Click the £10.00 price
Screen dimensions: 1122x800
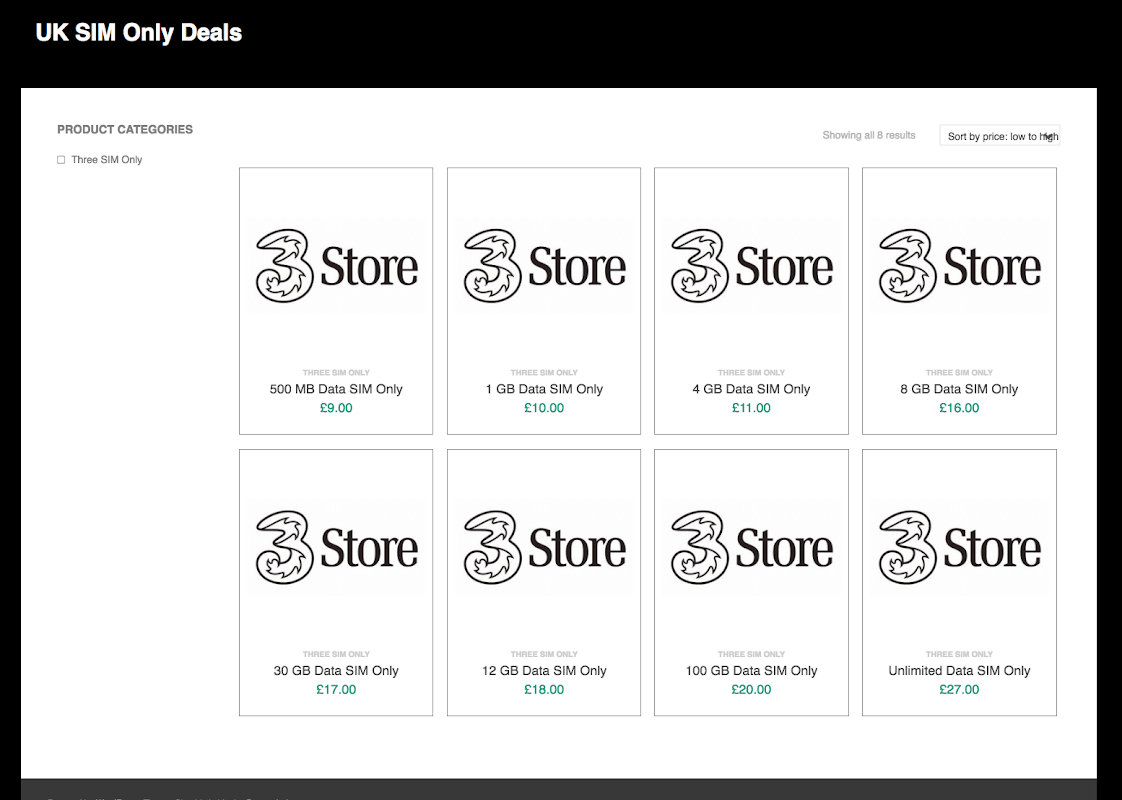pyautogui.click(x=544, y=408)
